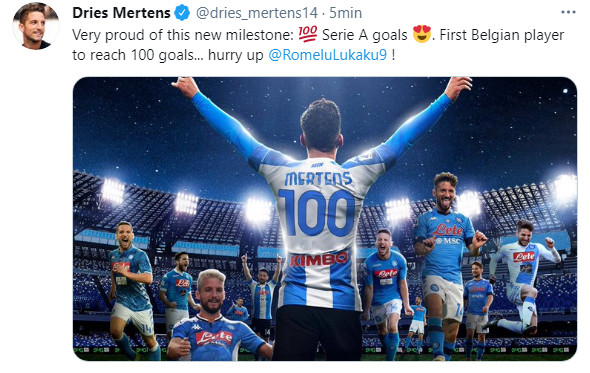Click the 'hurry up' text before the mention
Screen dimensions: 590x373
click(x=236, y=55)
